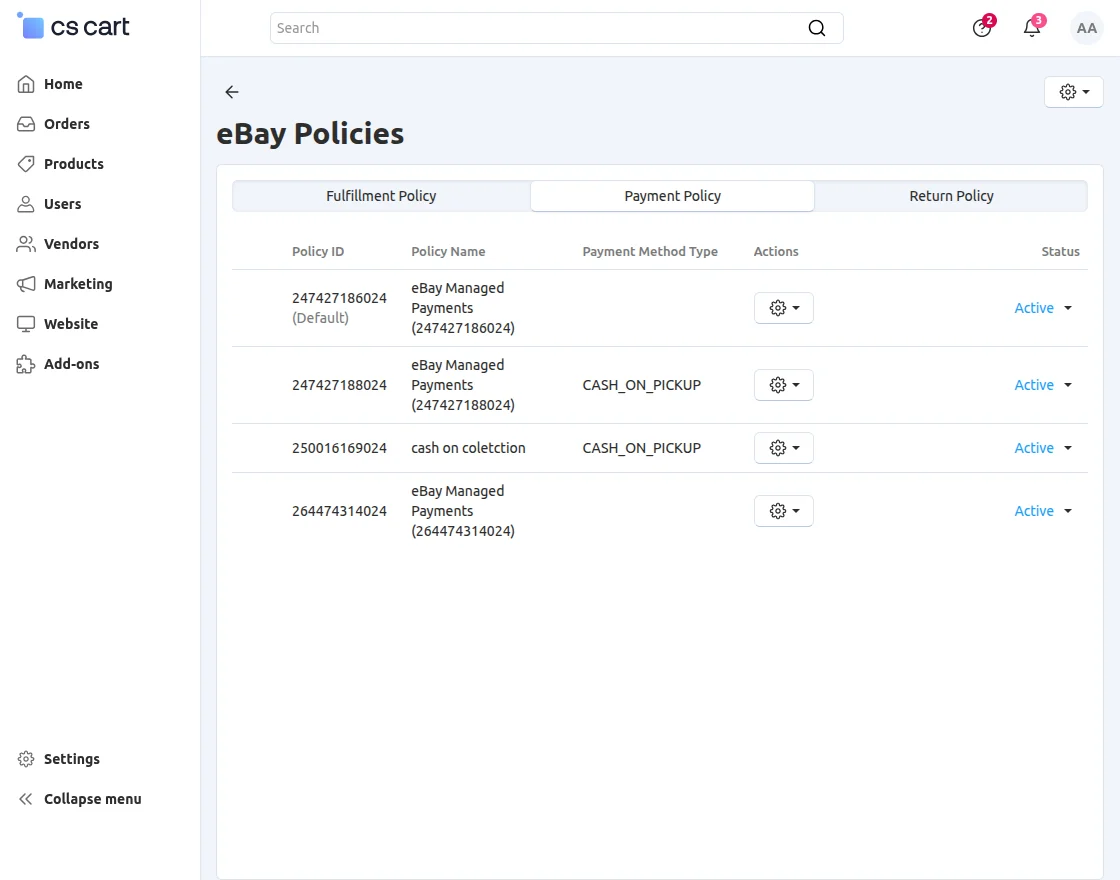Screen dimensions: 1120x880
Task: Click the Collapse menu chevrons icon
Action: pos(26,799)
